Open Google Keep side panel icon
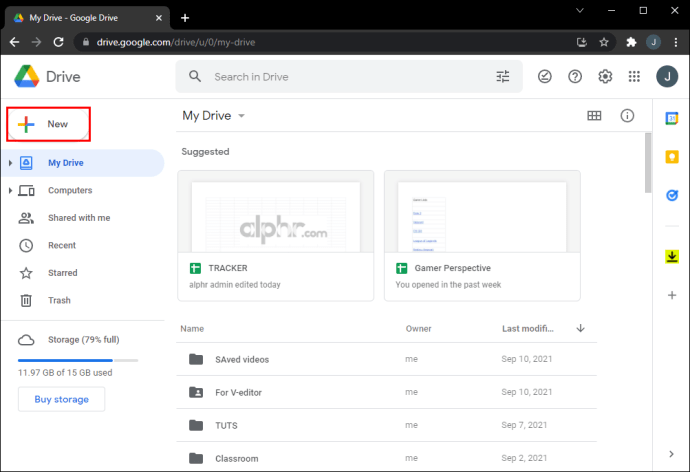Viewport: 690px width, 472px height. (x=672, y=157)
